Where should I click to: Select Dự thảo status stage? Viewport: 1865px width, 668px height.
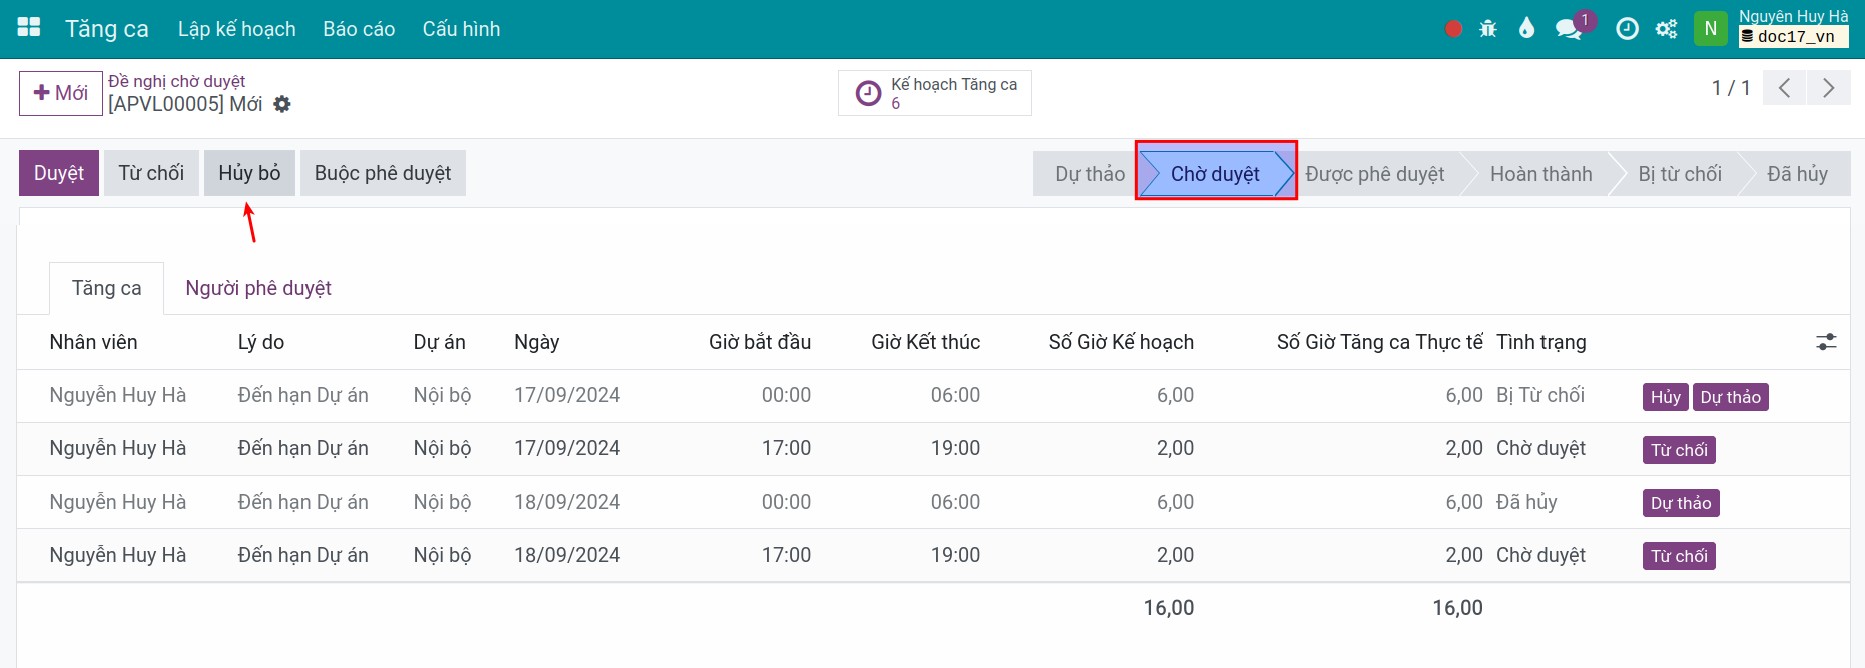[1089, 174]
